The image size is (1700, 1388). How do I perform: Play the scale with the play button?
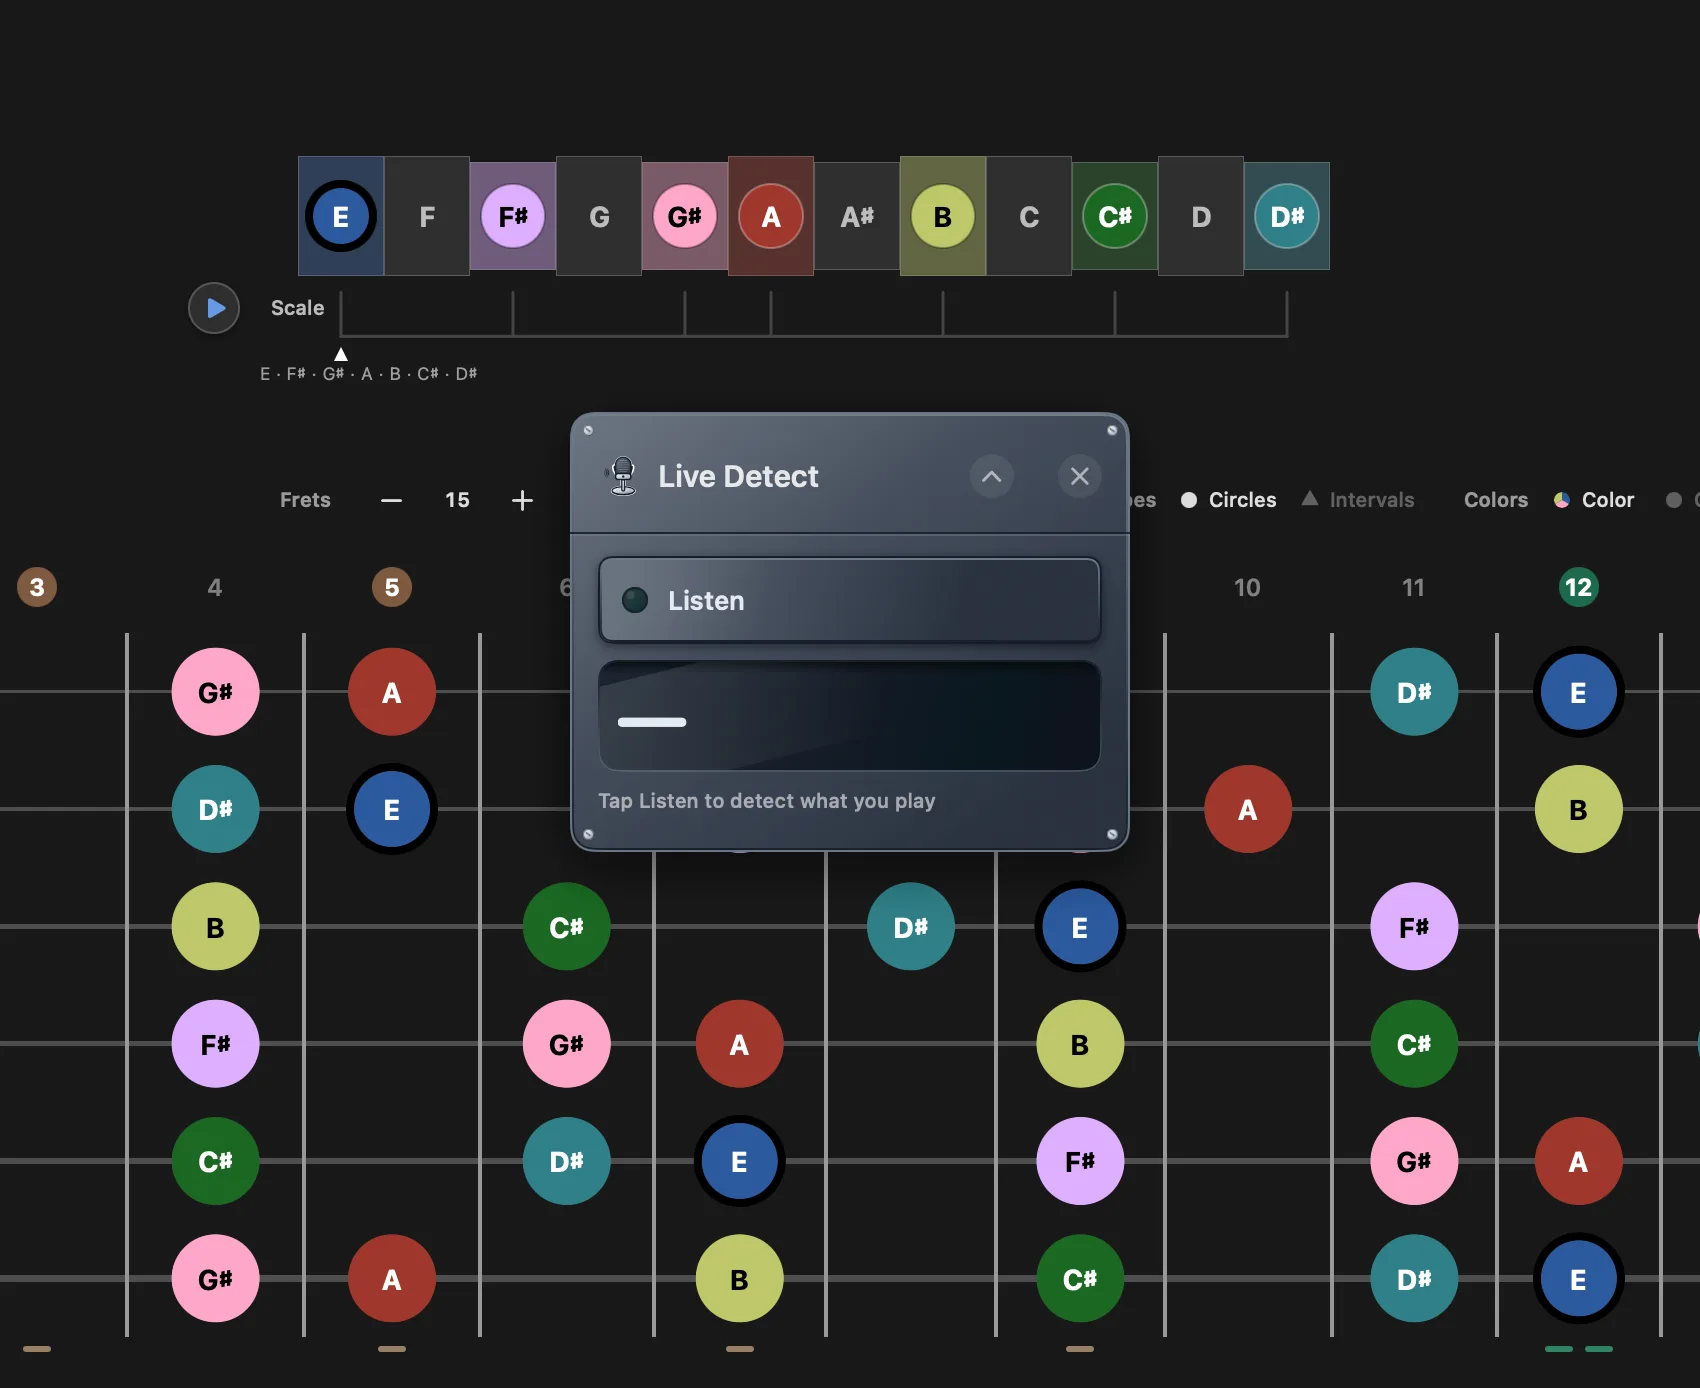click(x=214, y=308)
